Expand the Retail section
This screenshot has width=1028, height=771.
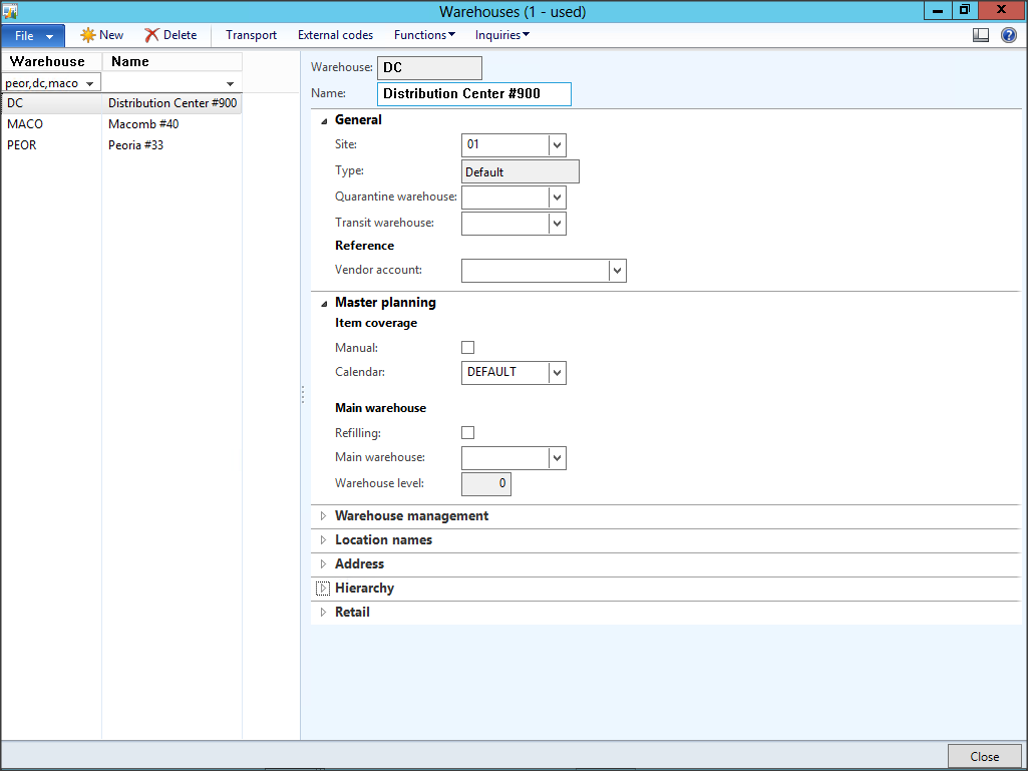352,611
